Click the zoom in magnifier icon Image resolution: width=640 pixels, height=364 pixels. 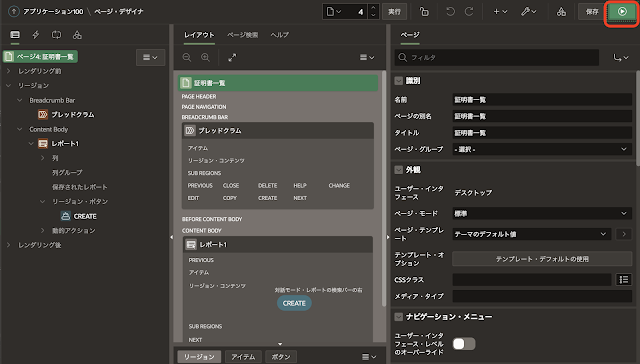[206, 58]
